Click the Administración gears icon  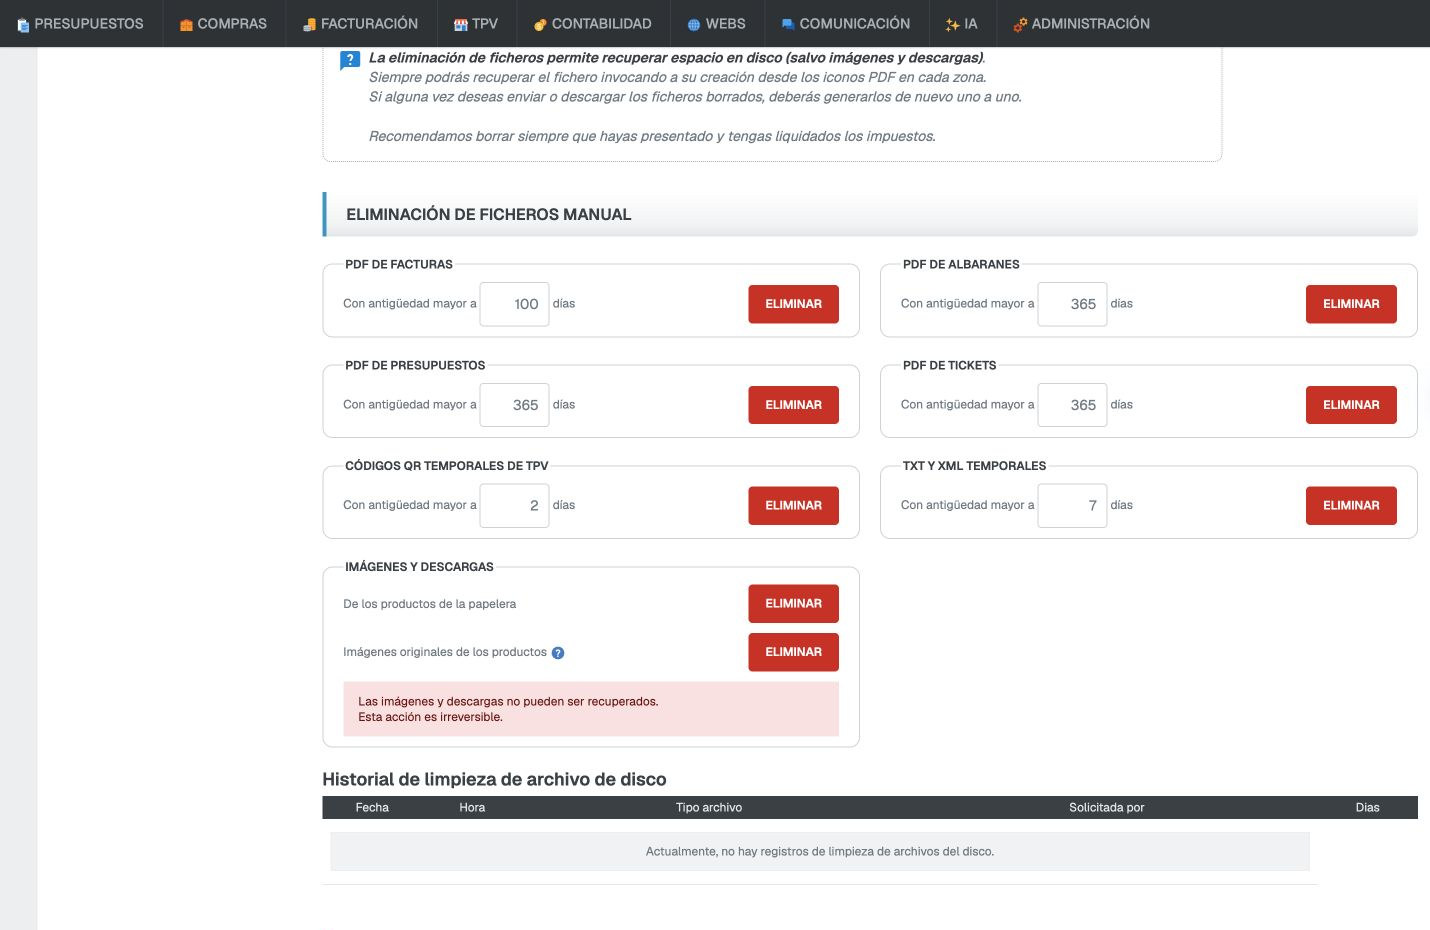(1020, 25)
